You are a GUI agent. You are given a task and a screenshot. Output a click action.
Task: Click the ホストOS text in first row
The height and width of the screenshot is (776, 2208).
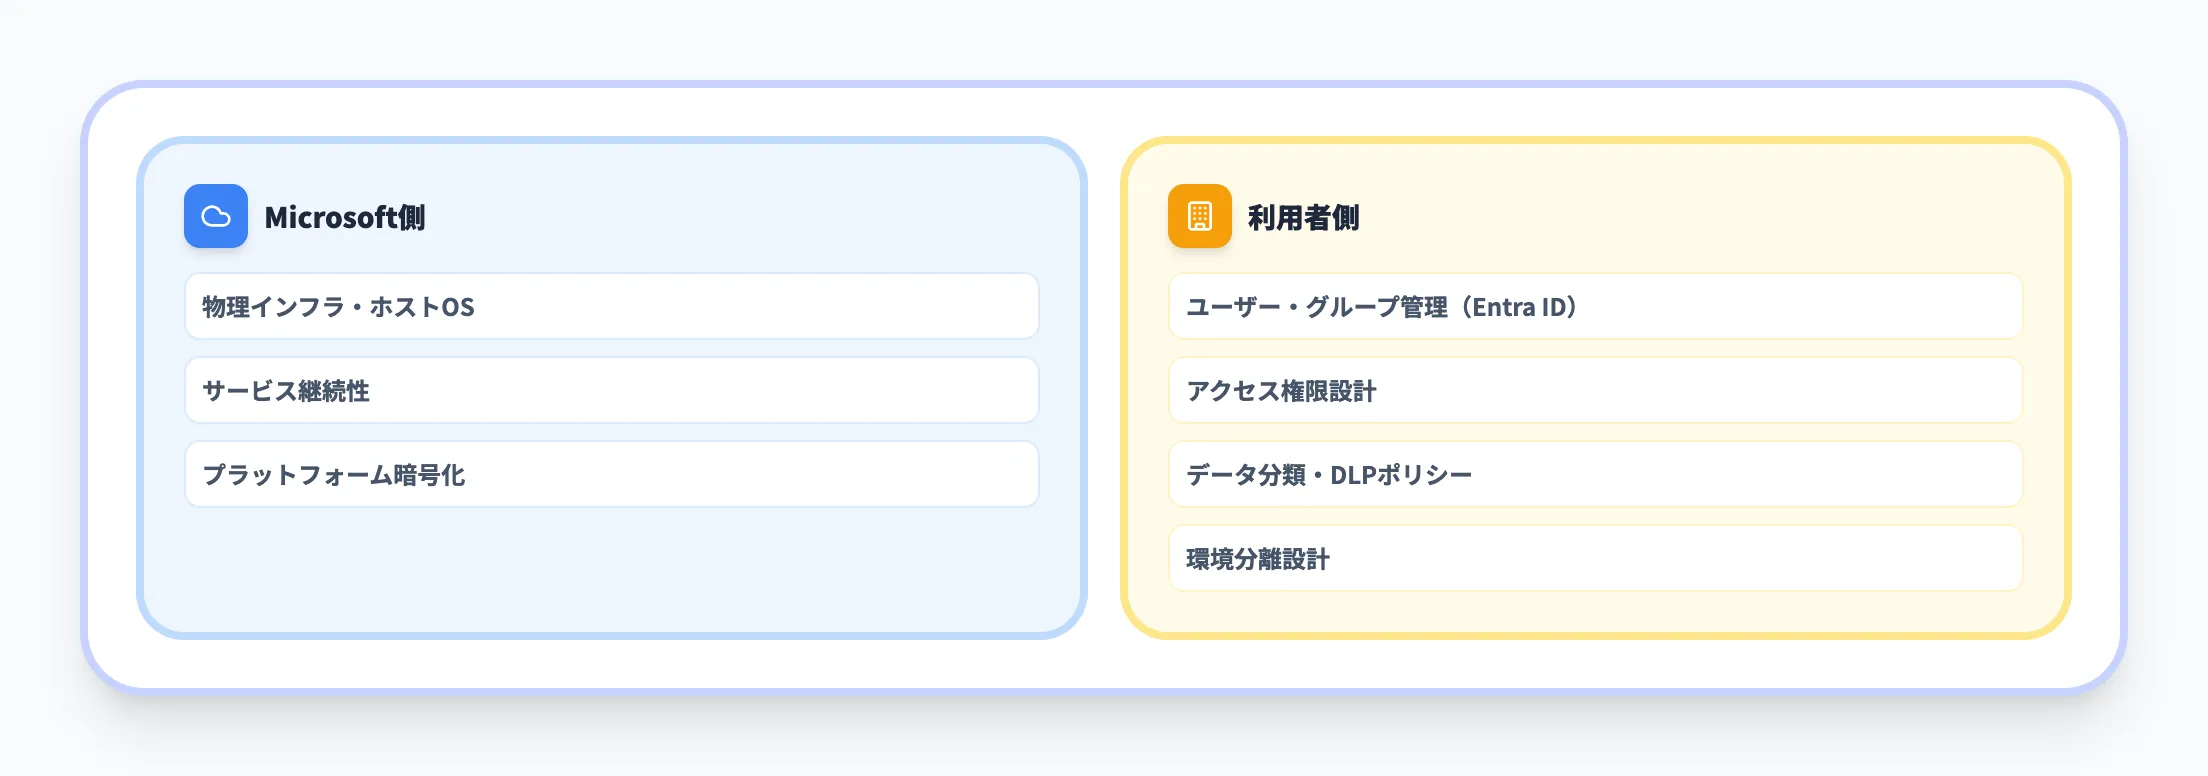point(422,307)
